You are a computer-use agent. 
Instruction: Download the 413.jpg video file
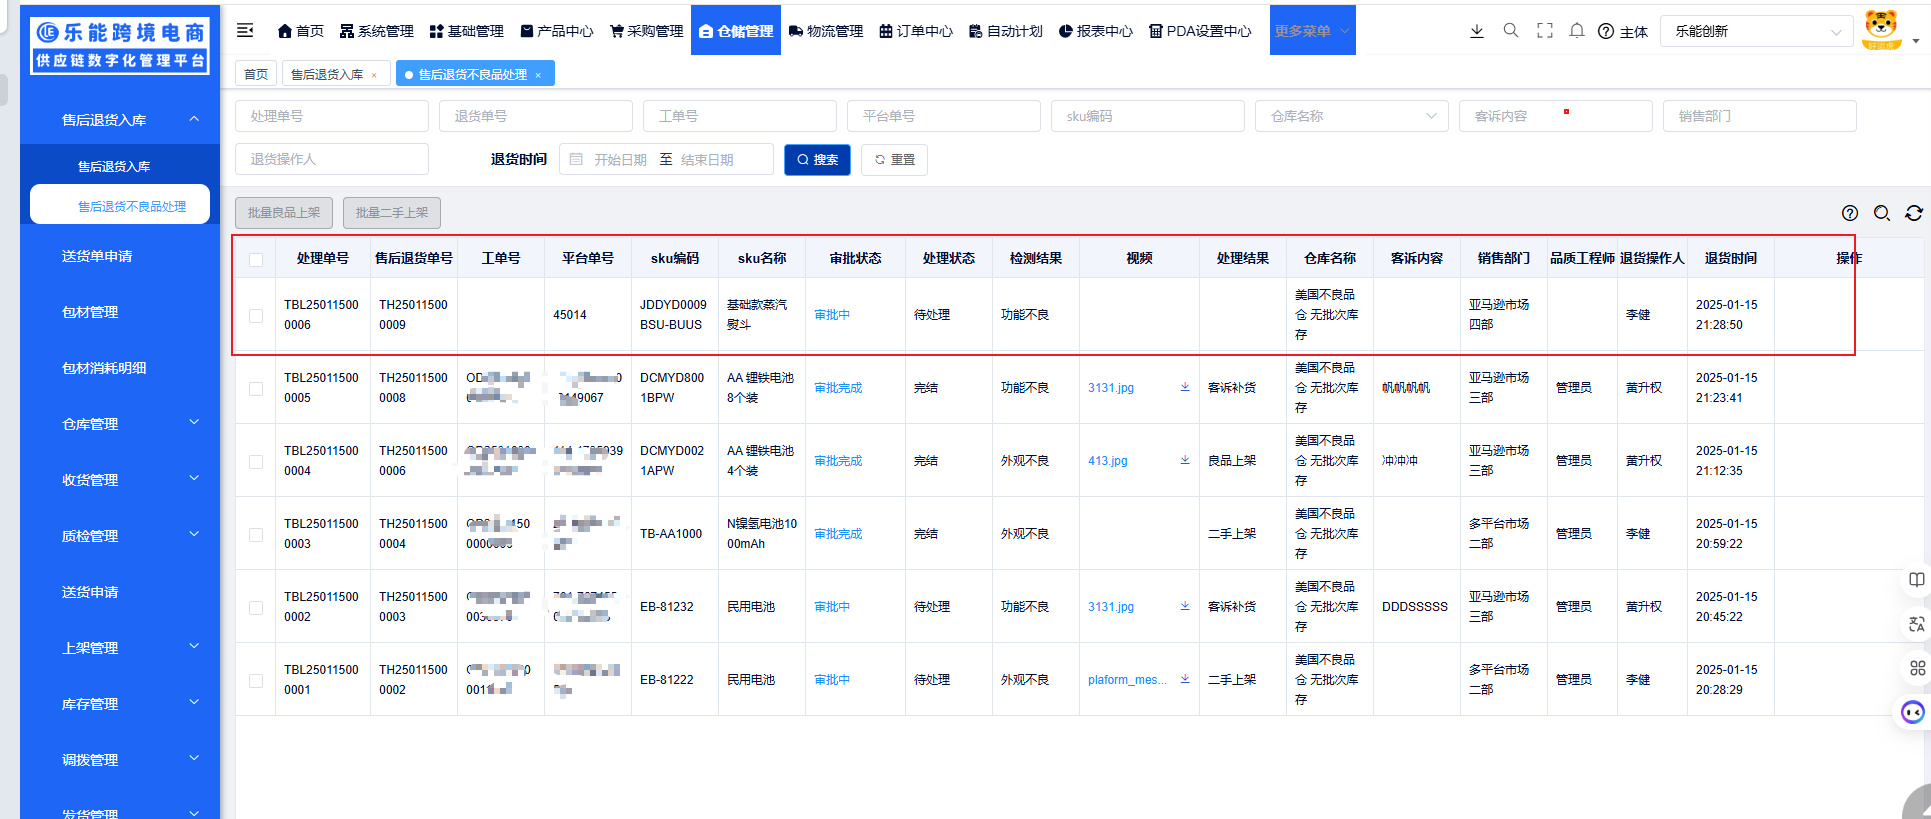(1185, 461)
